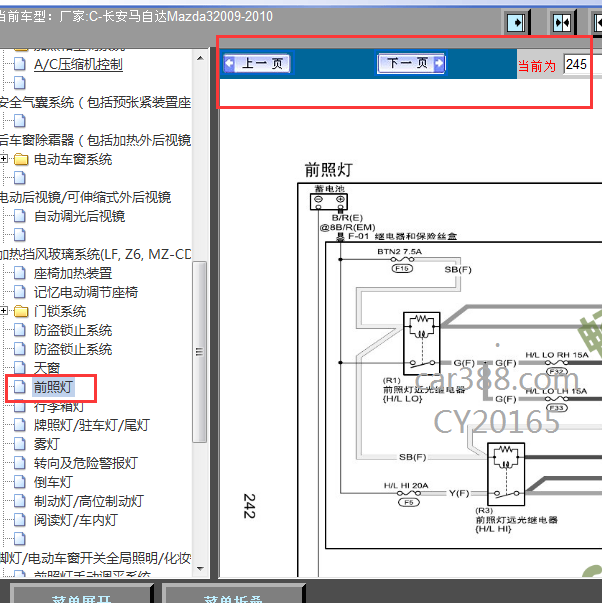
Task: Click the tree scrollbar up arrow
Action: (x=200, y=58)
